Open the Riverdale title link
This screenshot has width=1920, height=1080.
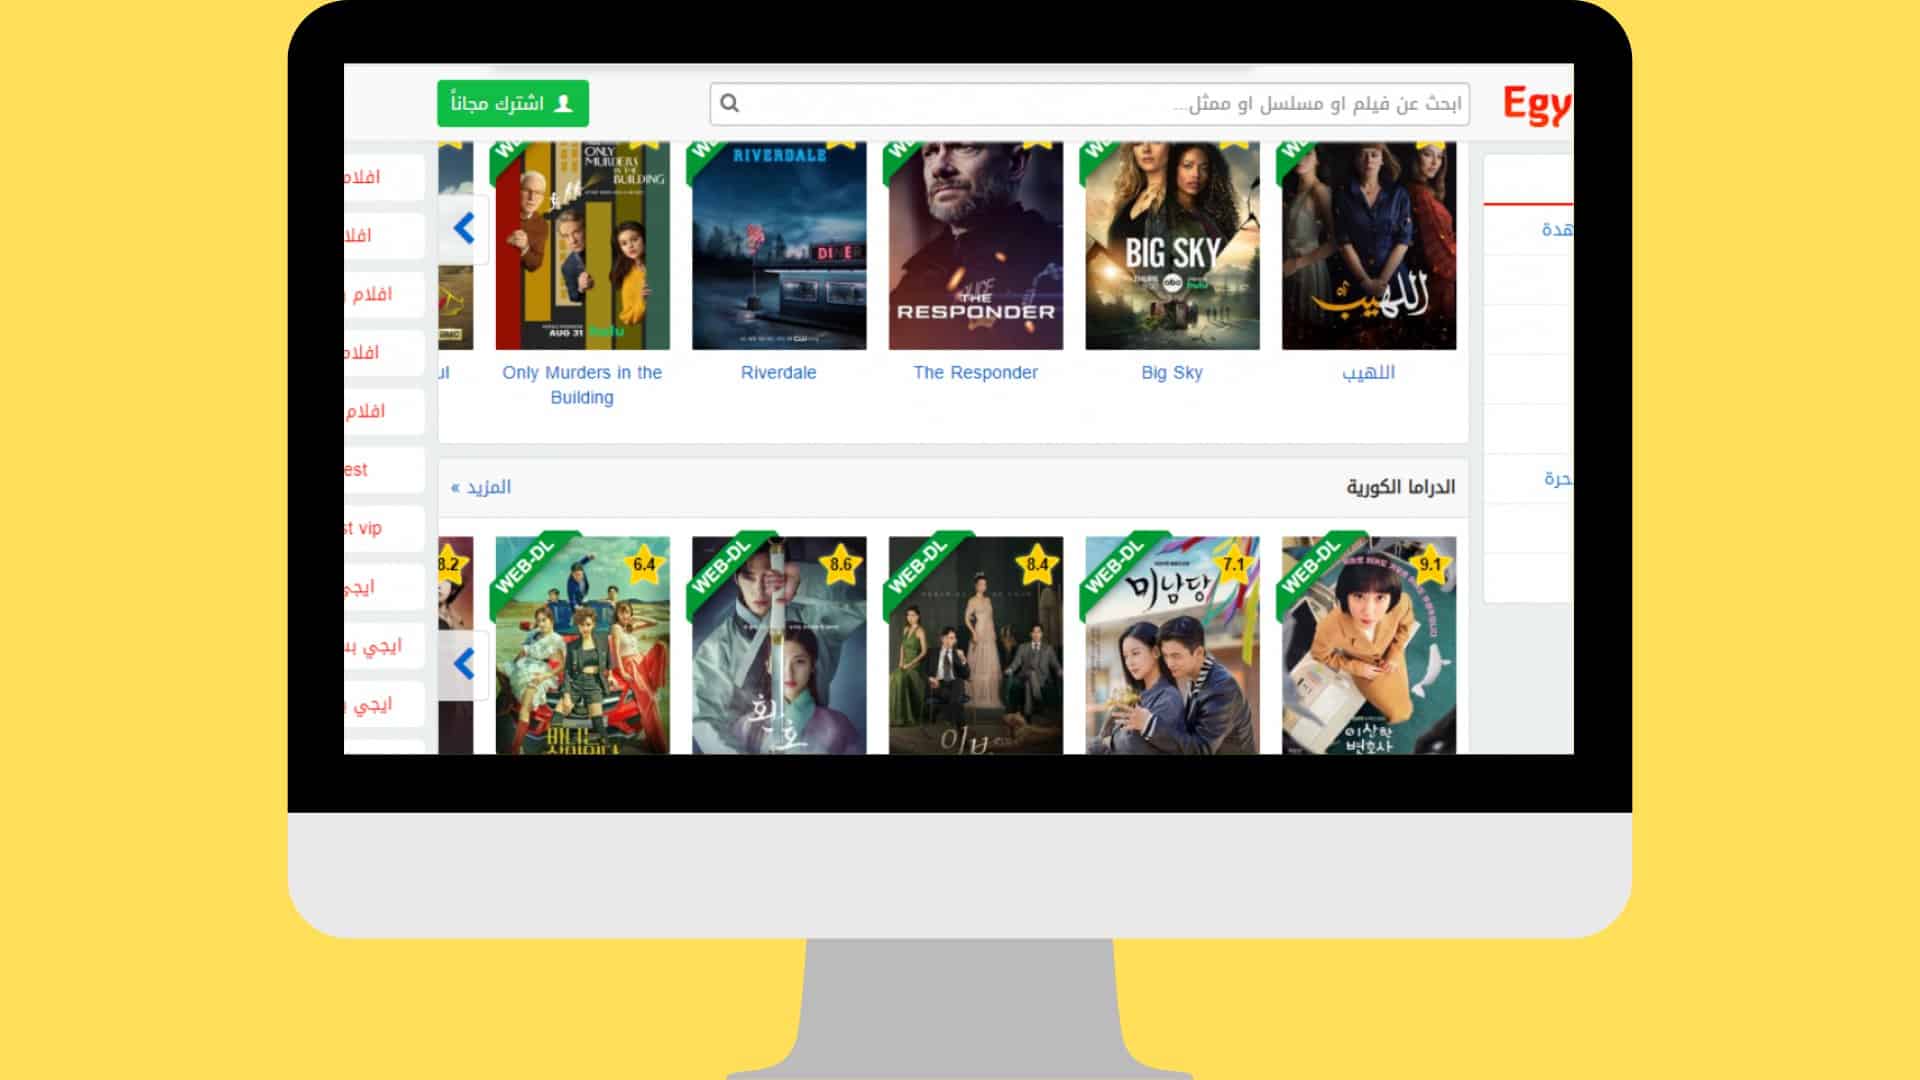[779, 372]
